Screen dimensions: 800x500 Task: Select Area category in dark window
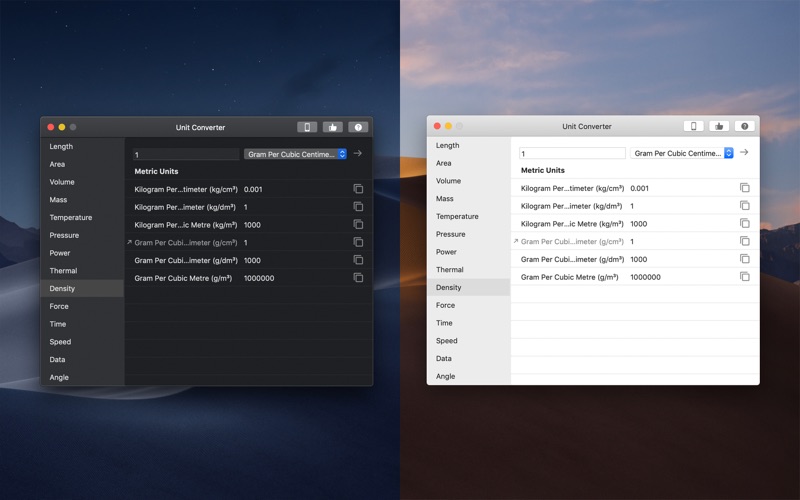pyautogui.click(x=82, y=164)
